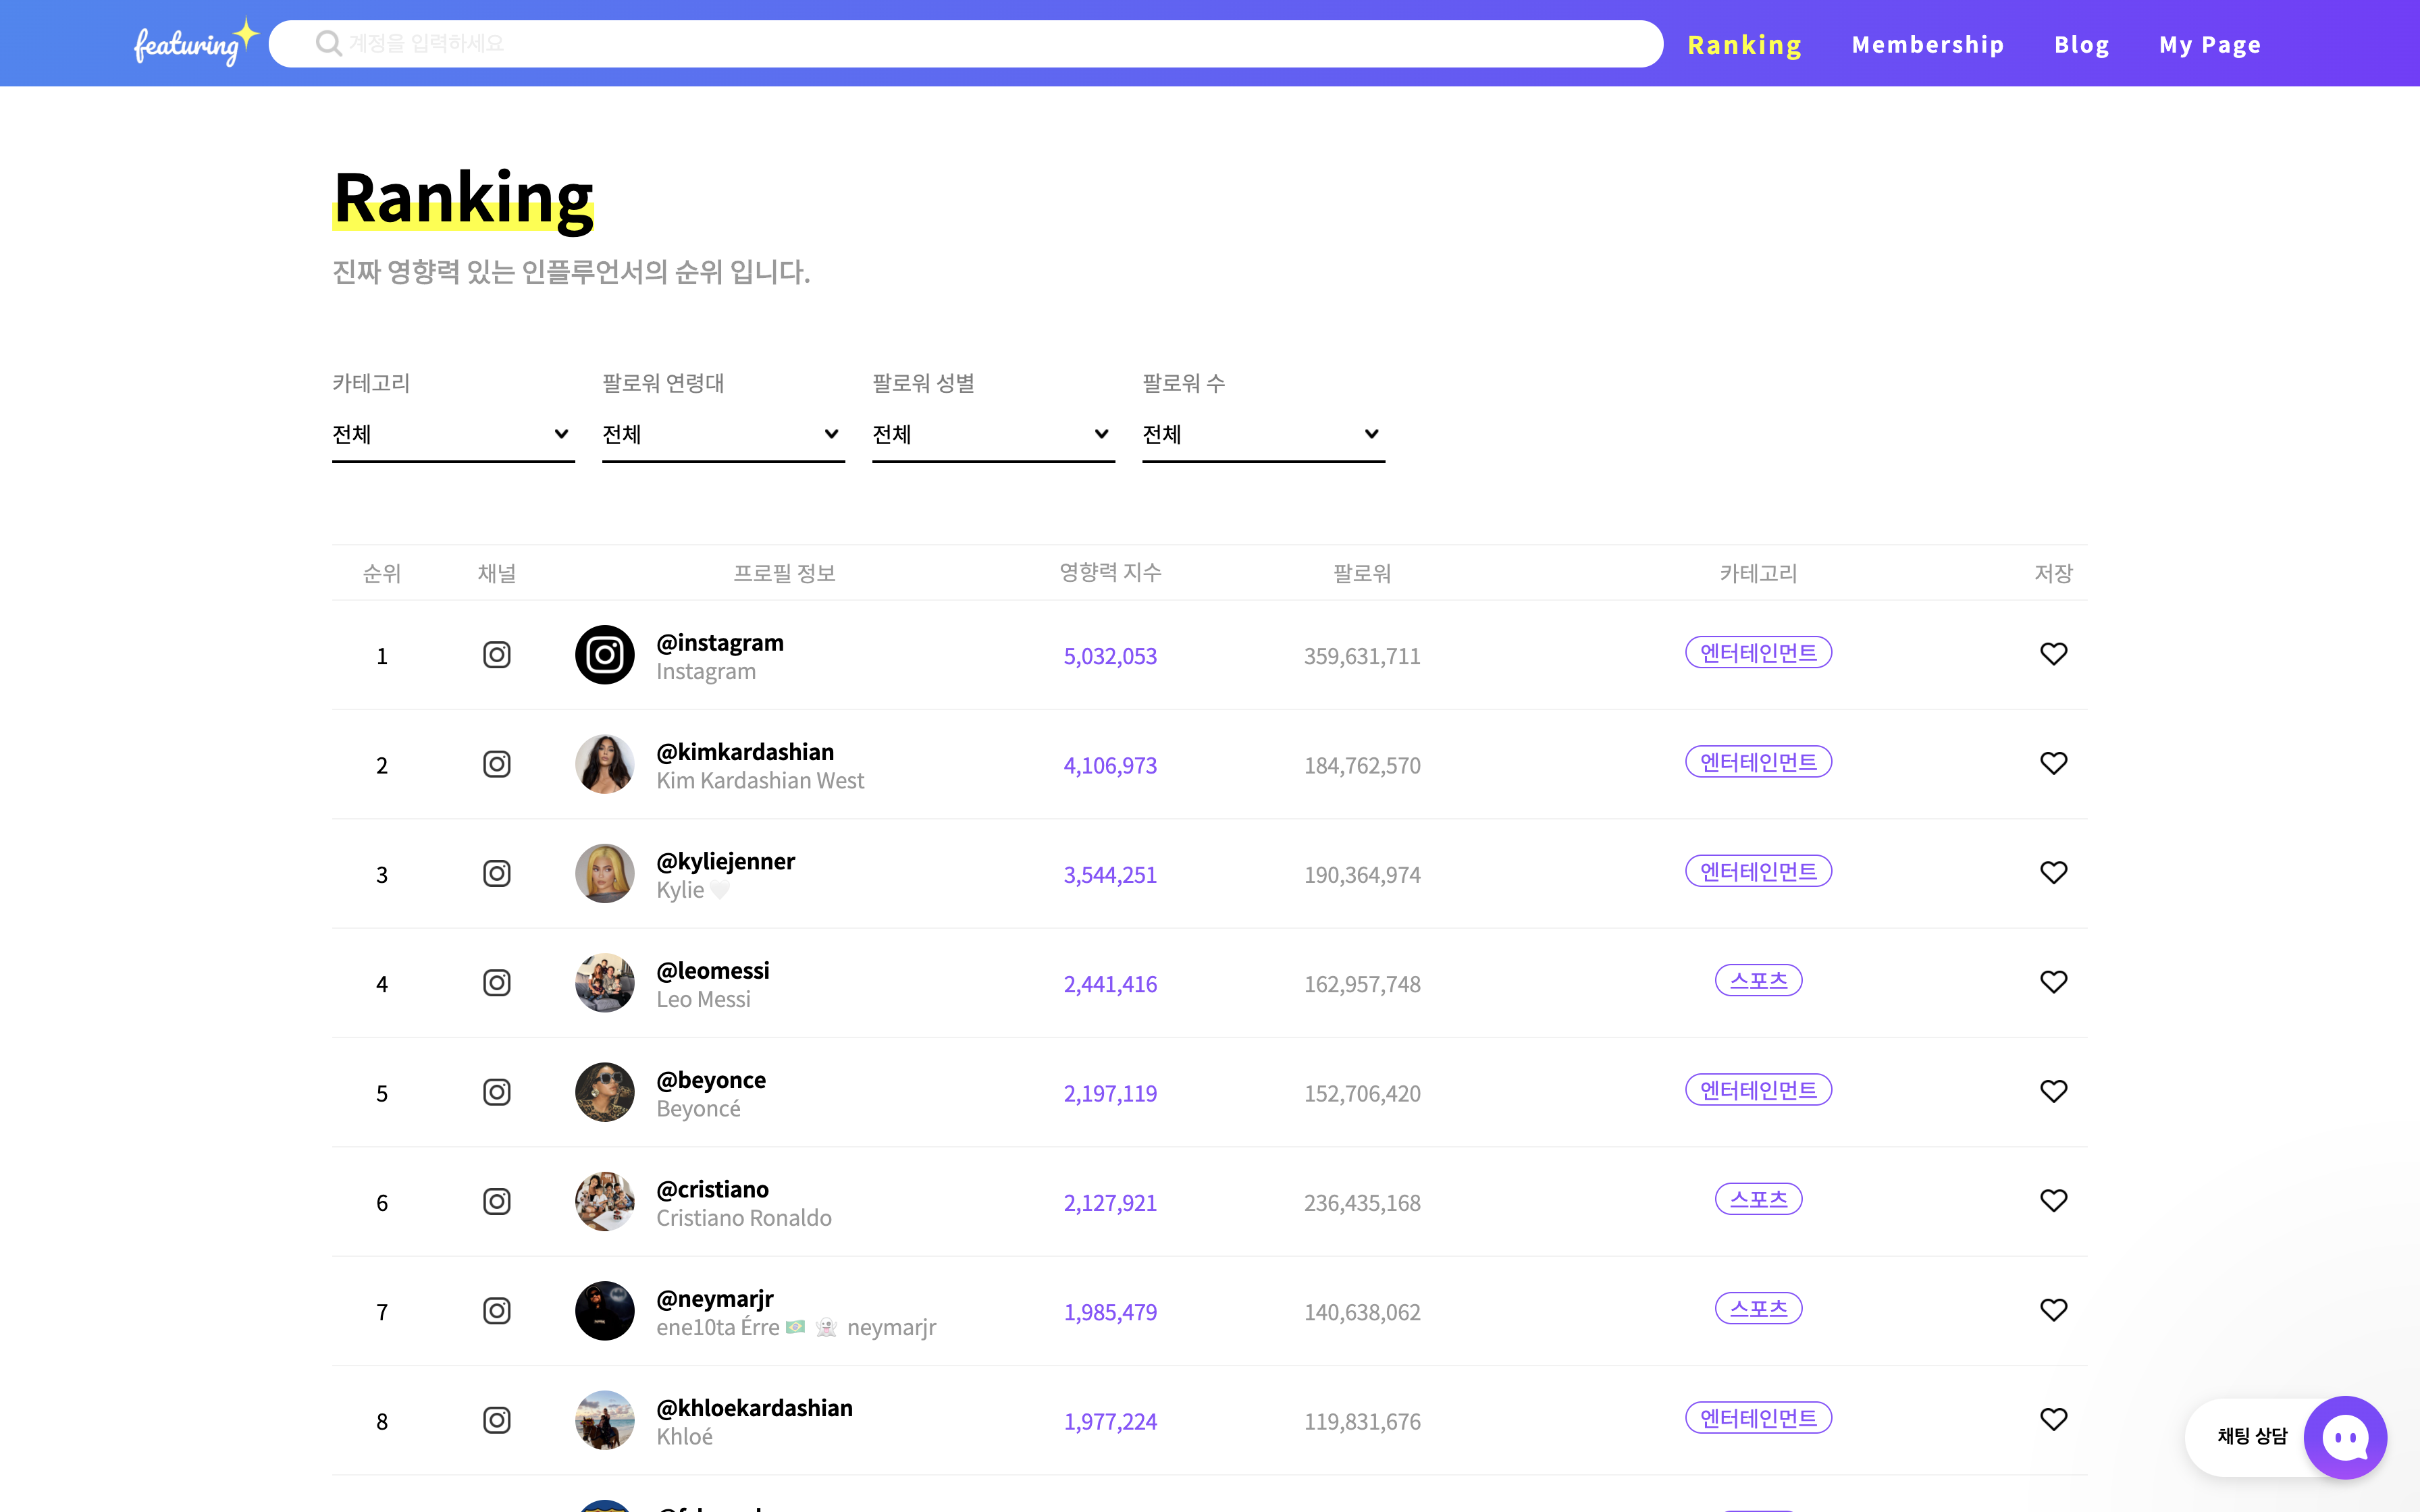Open the @kimkardashian profile avatar
The image size is (2420, 1512).
click(605, 764)
